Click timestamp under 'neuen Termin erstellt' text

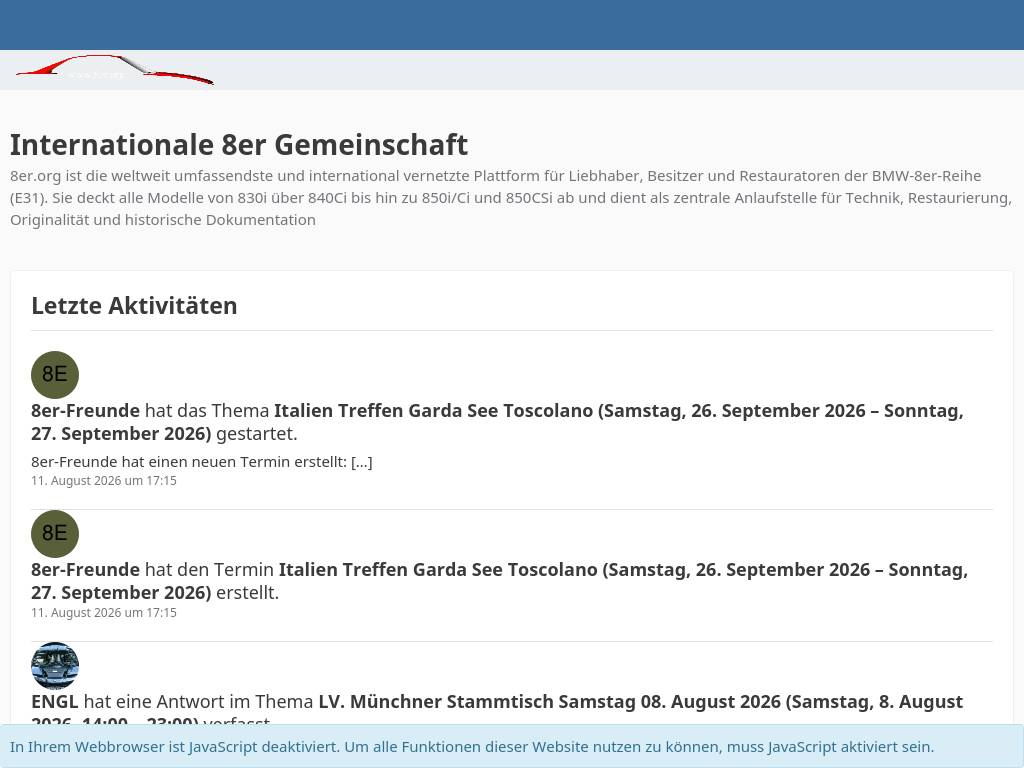click(104, 481)
